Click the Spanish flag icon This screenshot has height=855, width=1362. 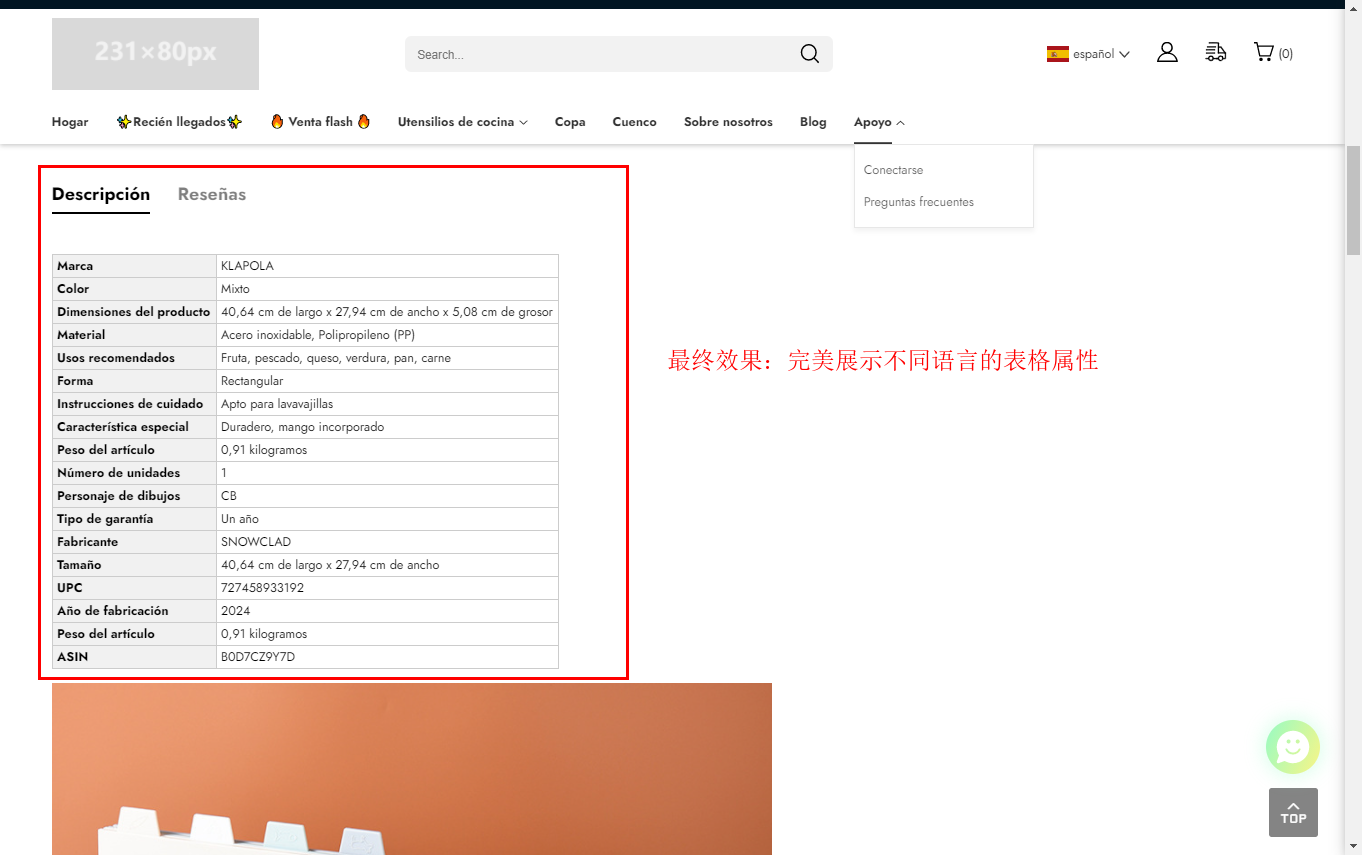pos(1057,54)
